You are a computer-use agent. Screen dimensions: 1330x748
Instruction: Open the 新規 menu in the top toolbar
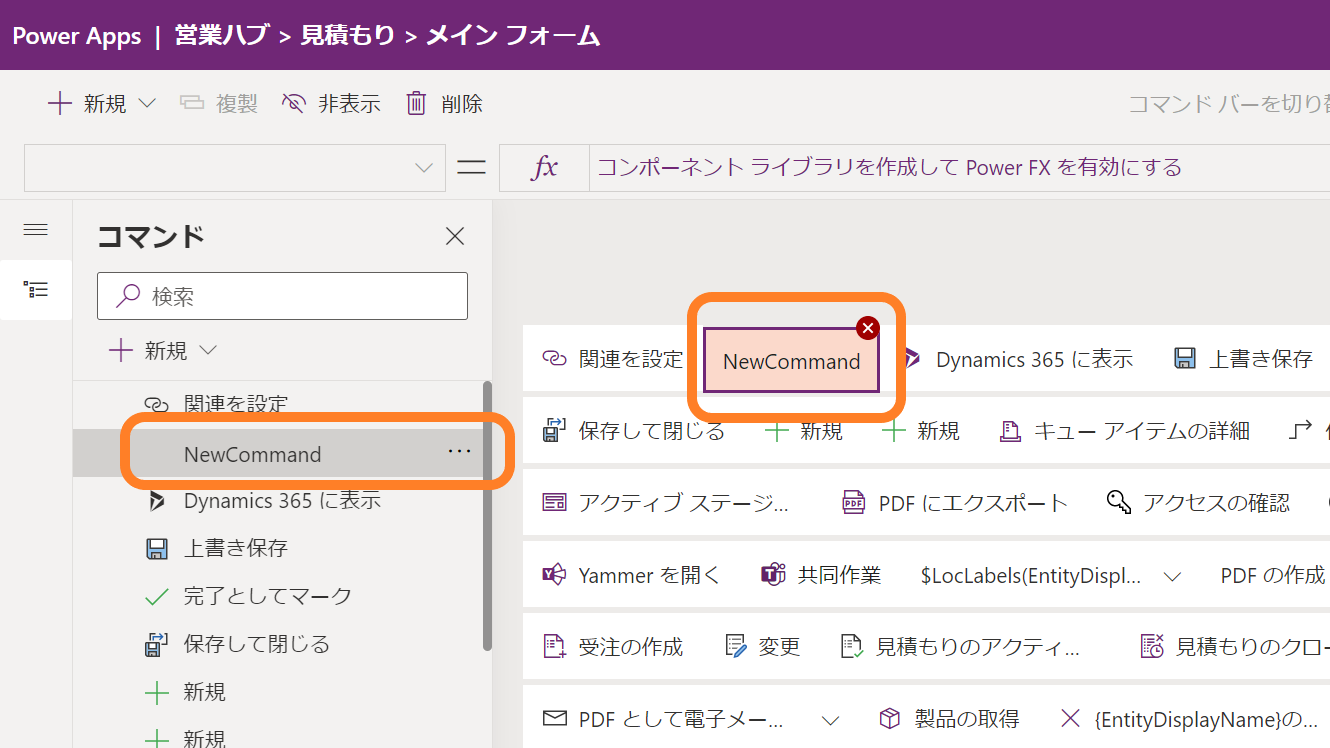tap(102, 103)
